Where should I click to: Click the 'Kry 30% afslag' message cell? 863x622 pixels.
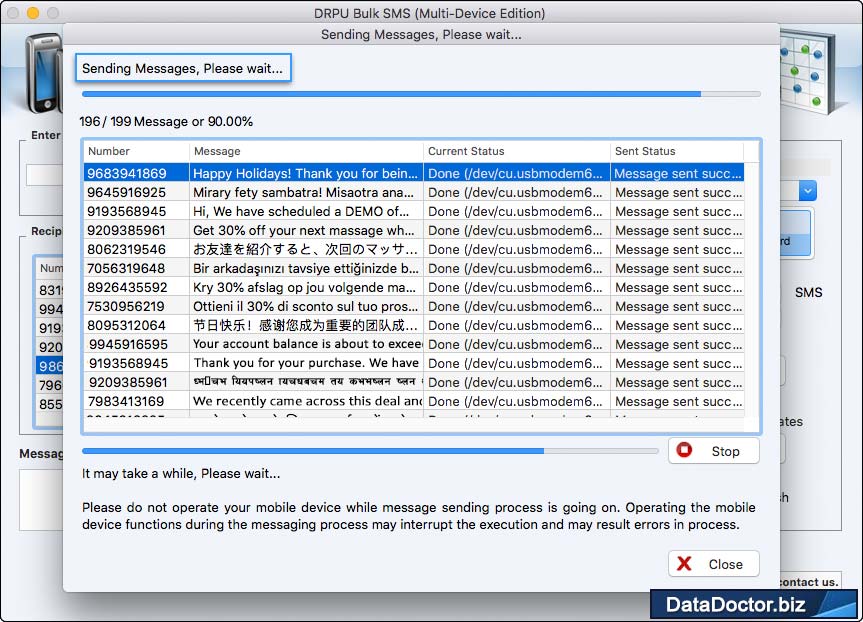(306, 287)
